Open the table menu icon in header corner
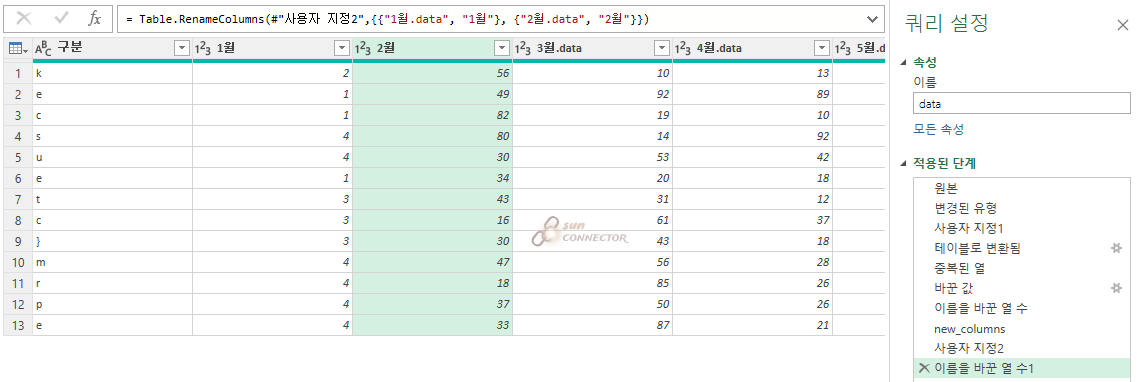Image resolution: width=1137 pixels, height=382 pixels. coord(17,49)
